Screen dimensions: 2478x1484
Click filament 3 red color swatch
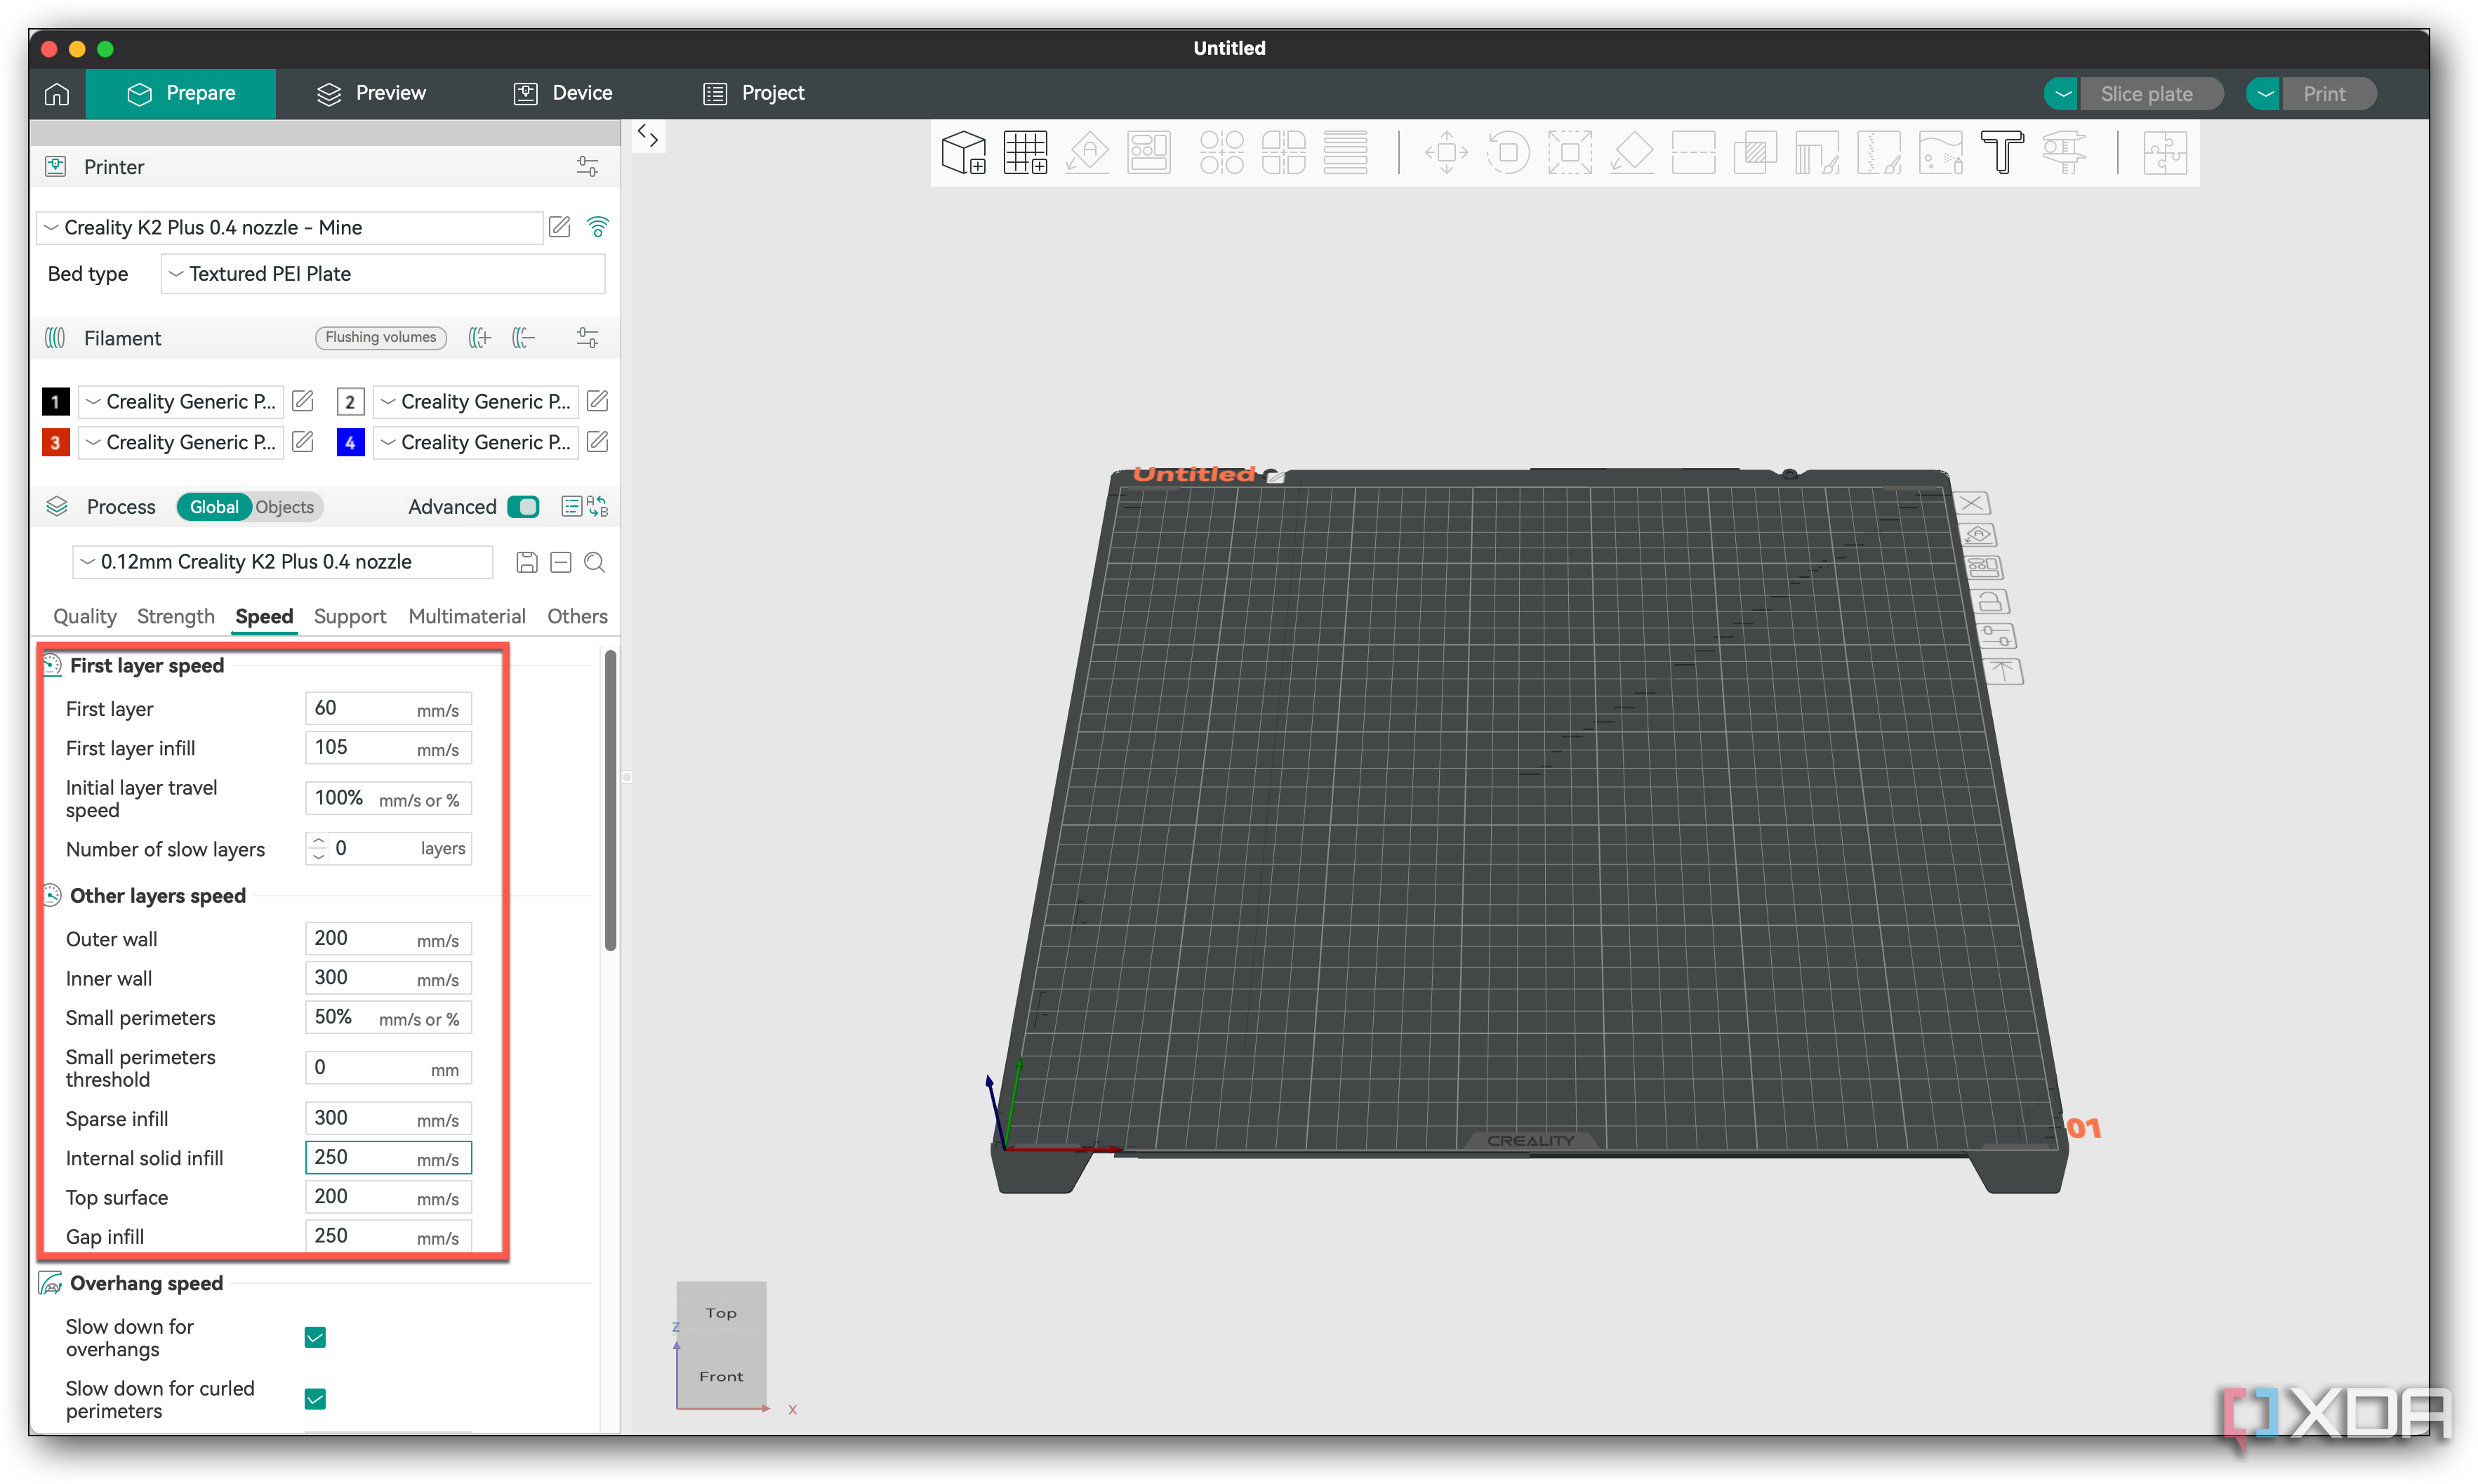[x=56, y=442]
